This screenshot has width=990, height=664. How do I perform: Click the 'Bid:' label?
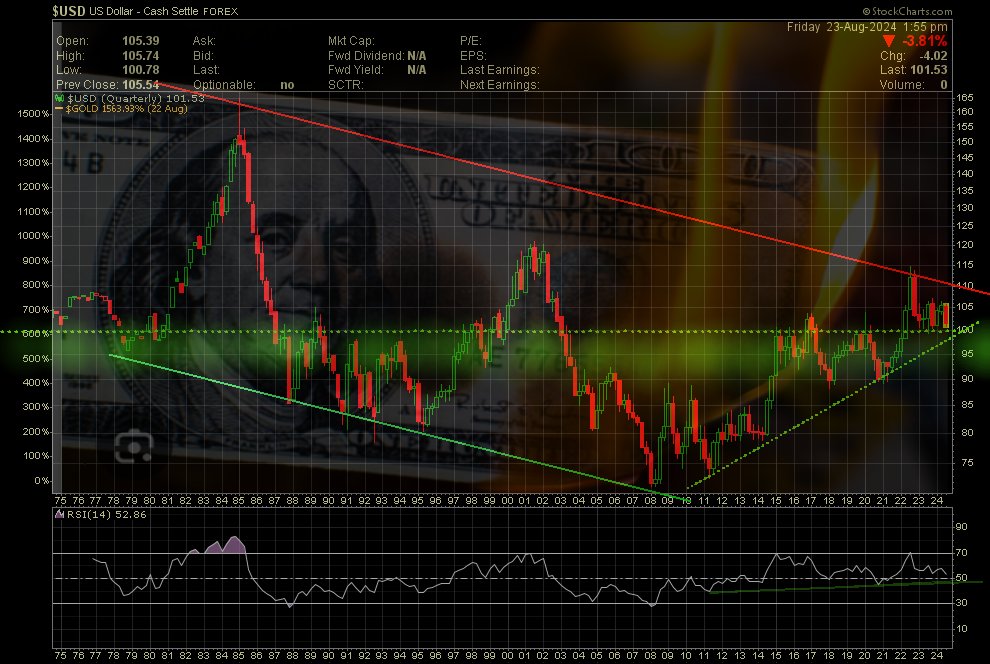pyautogui.click(x=203, y=56)
